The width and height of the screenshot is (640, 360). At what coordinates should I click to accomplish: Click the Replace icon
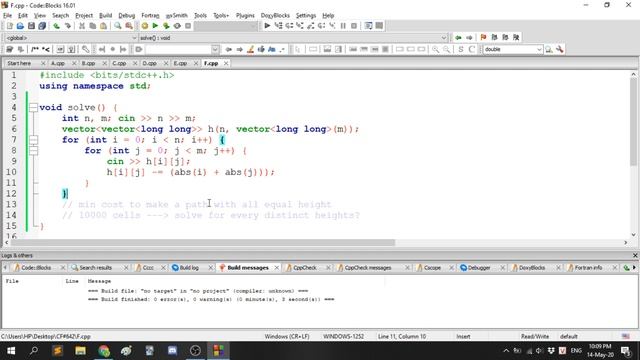click(x=129, y=26)
